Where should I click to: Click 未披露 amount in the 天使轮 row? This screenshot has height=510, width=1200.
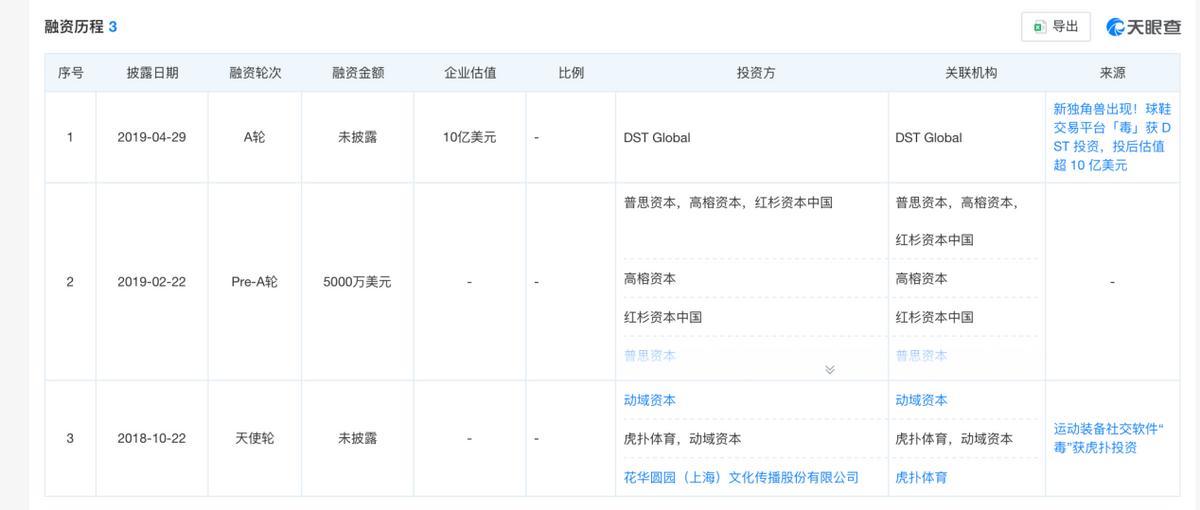358,438
